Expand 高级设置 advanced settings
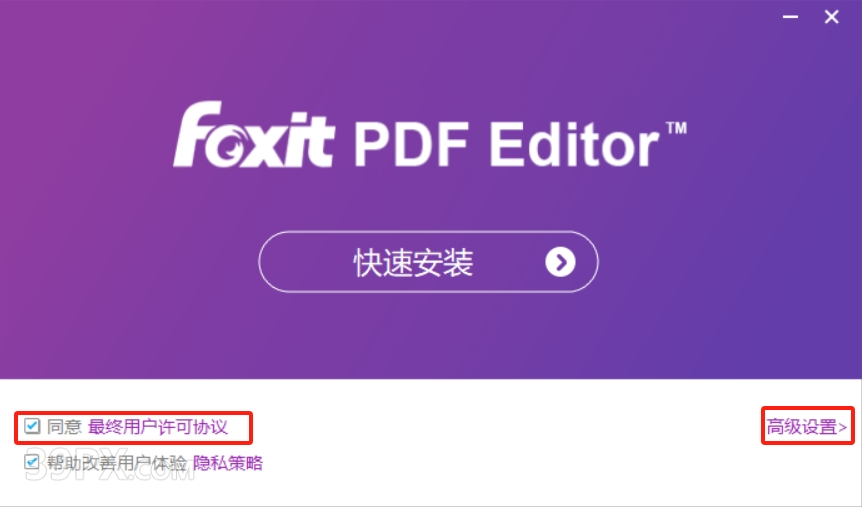 (x=807, y=426)
